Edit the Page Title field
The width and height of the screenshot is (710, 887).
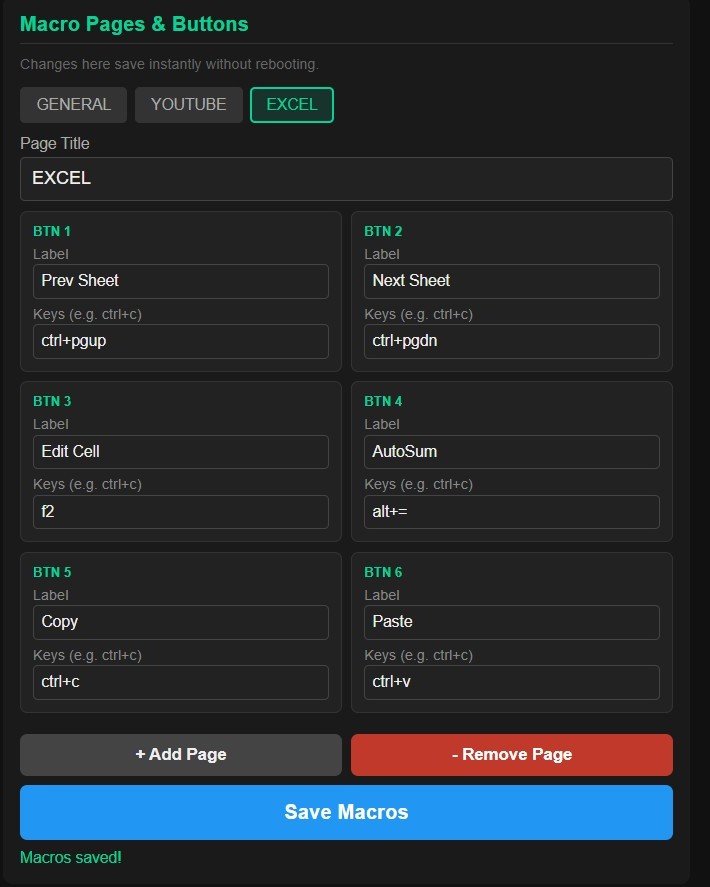346,179
